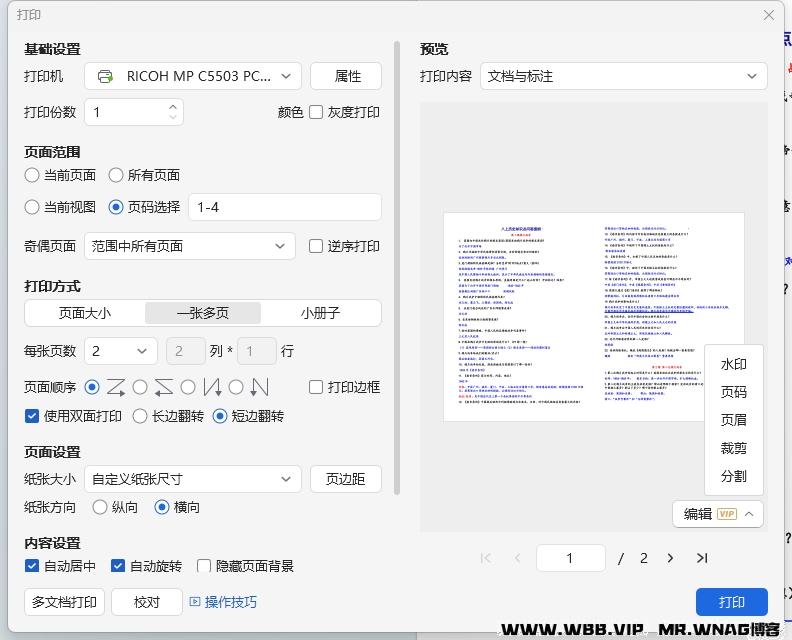The image size is (792, 640).
Task: Click 多文档打印 button
Action: [x=64, y=602]
